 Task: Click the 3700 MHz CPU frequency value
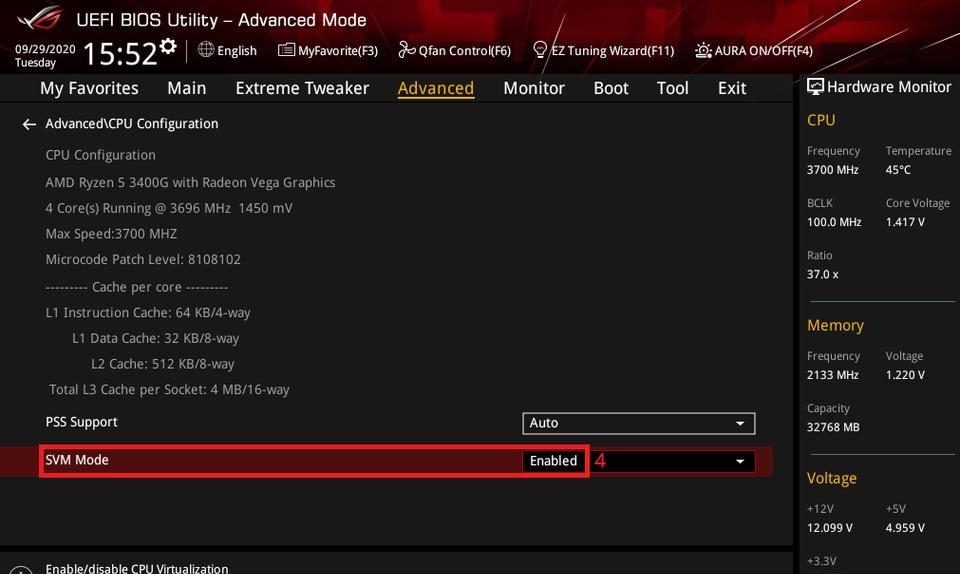pyautogui.click(x=833, y=170)
